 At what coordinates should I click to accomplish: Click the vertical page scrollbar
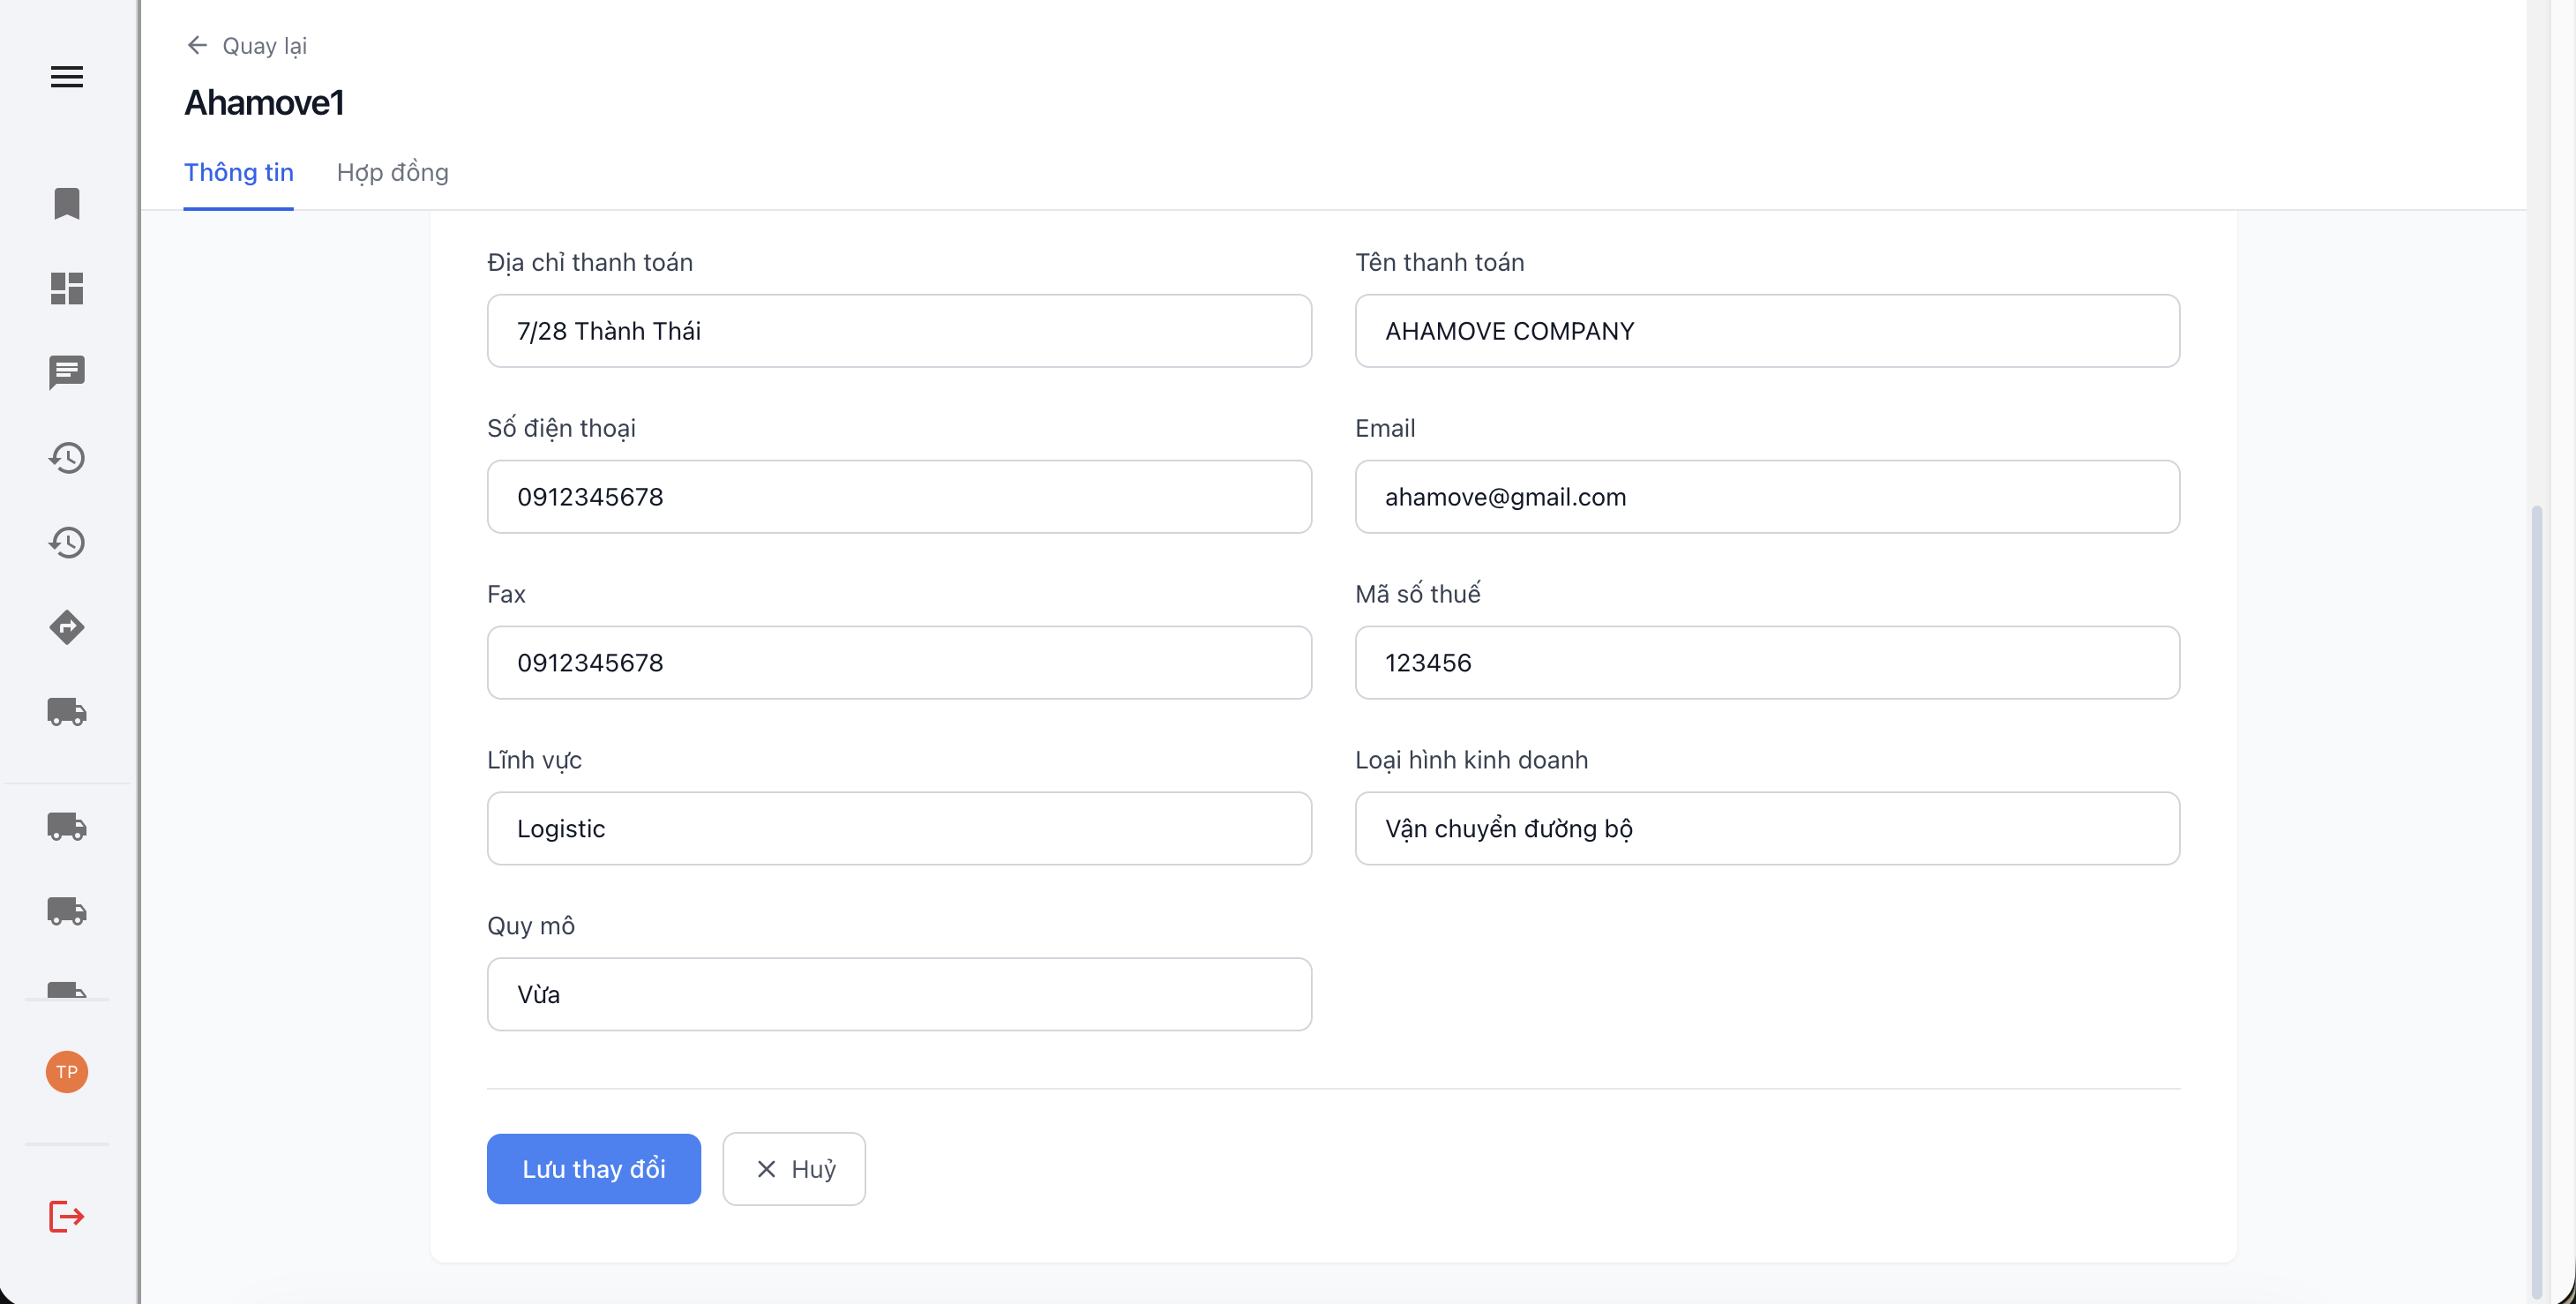2536,900
